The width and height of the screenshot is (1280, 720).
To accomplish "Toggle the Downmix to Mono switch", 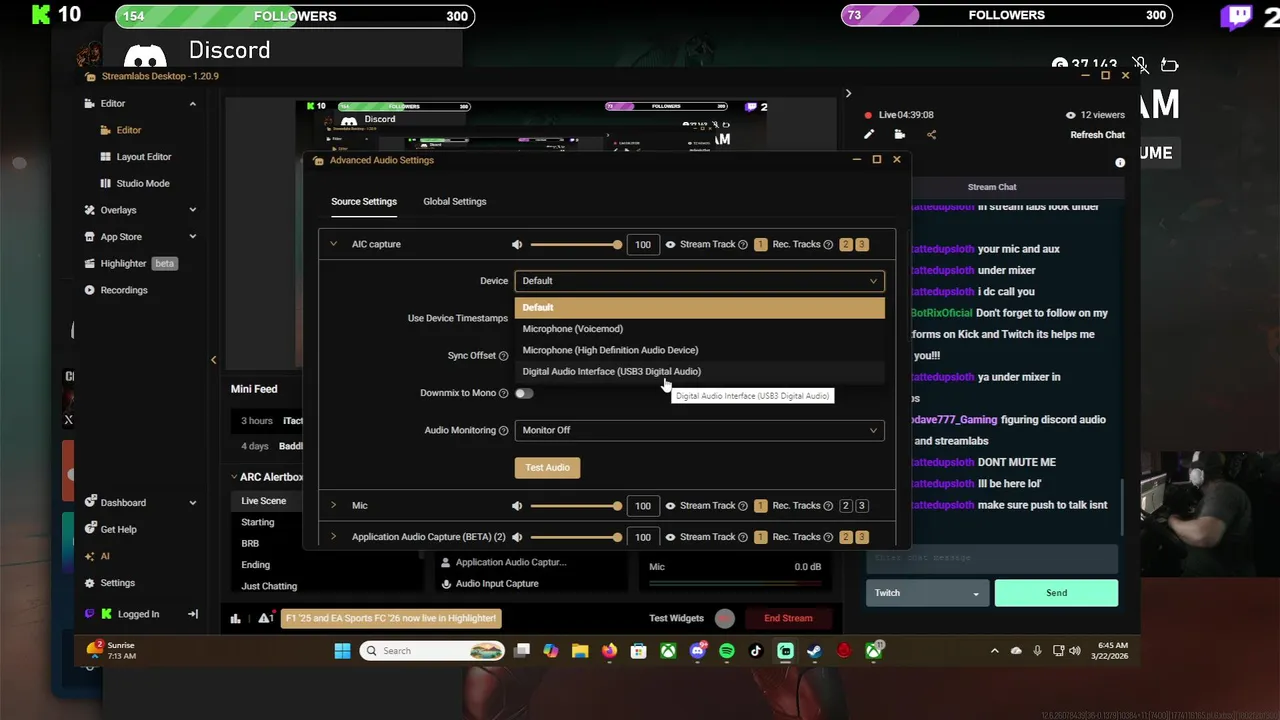I will coord(524,393).
